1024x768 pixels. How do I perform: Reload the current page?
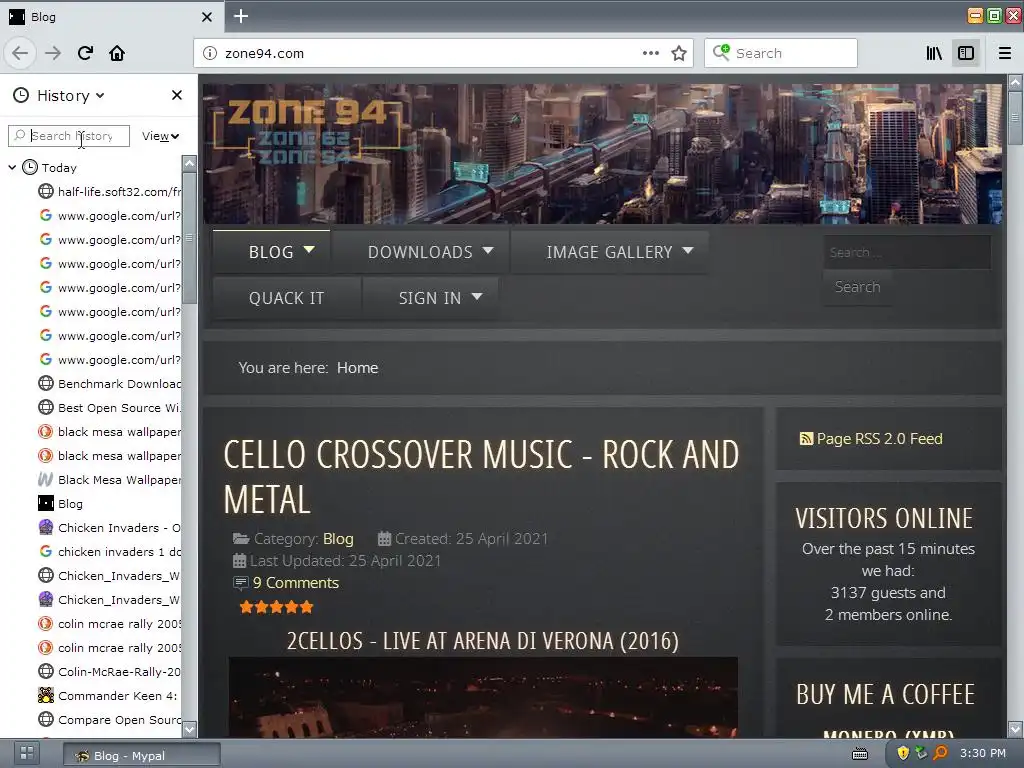point(86,53)
